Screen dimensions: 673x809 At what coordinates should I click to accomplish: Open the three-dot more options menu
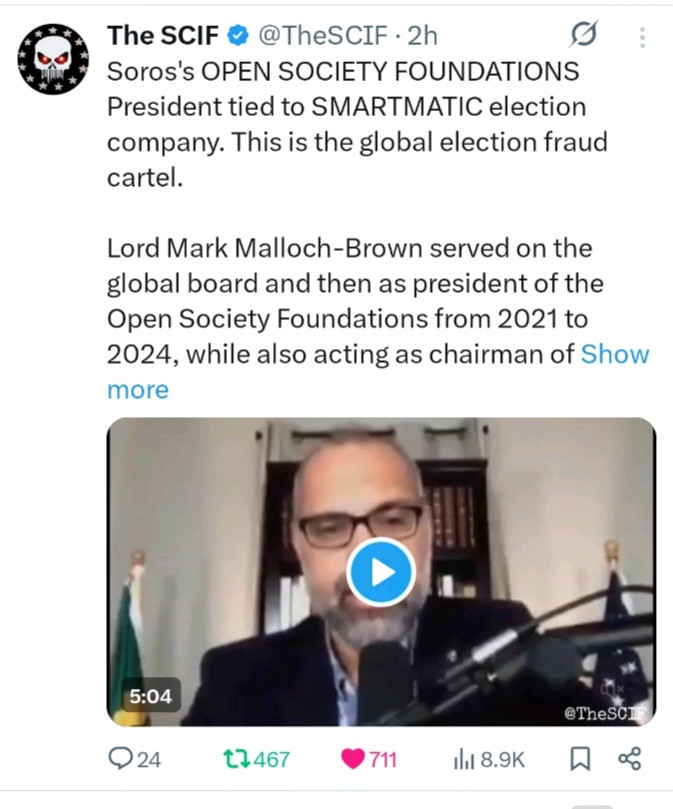(x=641, y=37)
